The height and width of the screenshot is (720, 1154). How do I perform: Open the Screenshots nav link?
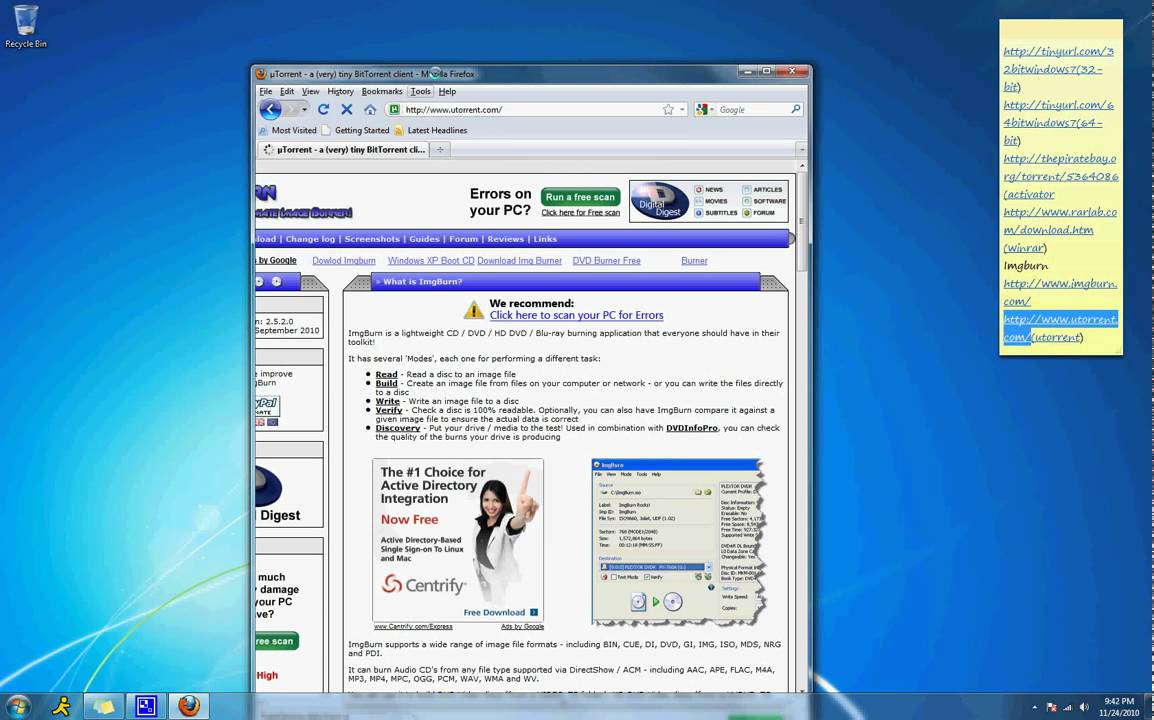pyautogui.click(x=372, y=239)
